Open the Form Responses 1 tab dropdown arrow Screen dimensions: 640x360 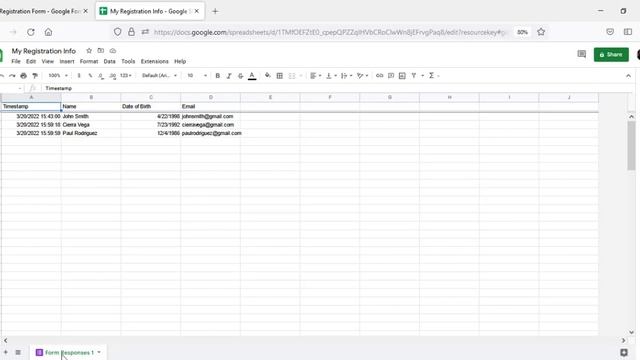coord(99,352)
